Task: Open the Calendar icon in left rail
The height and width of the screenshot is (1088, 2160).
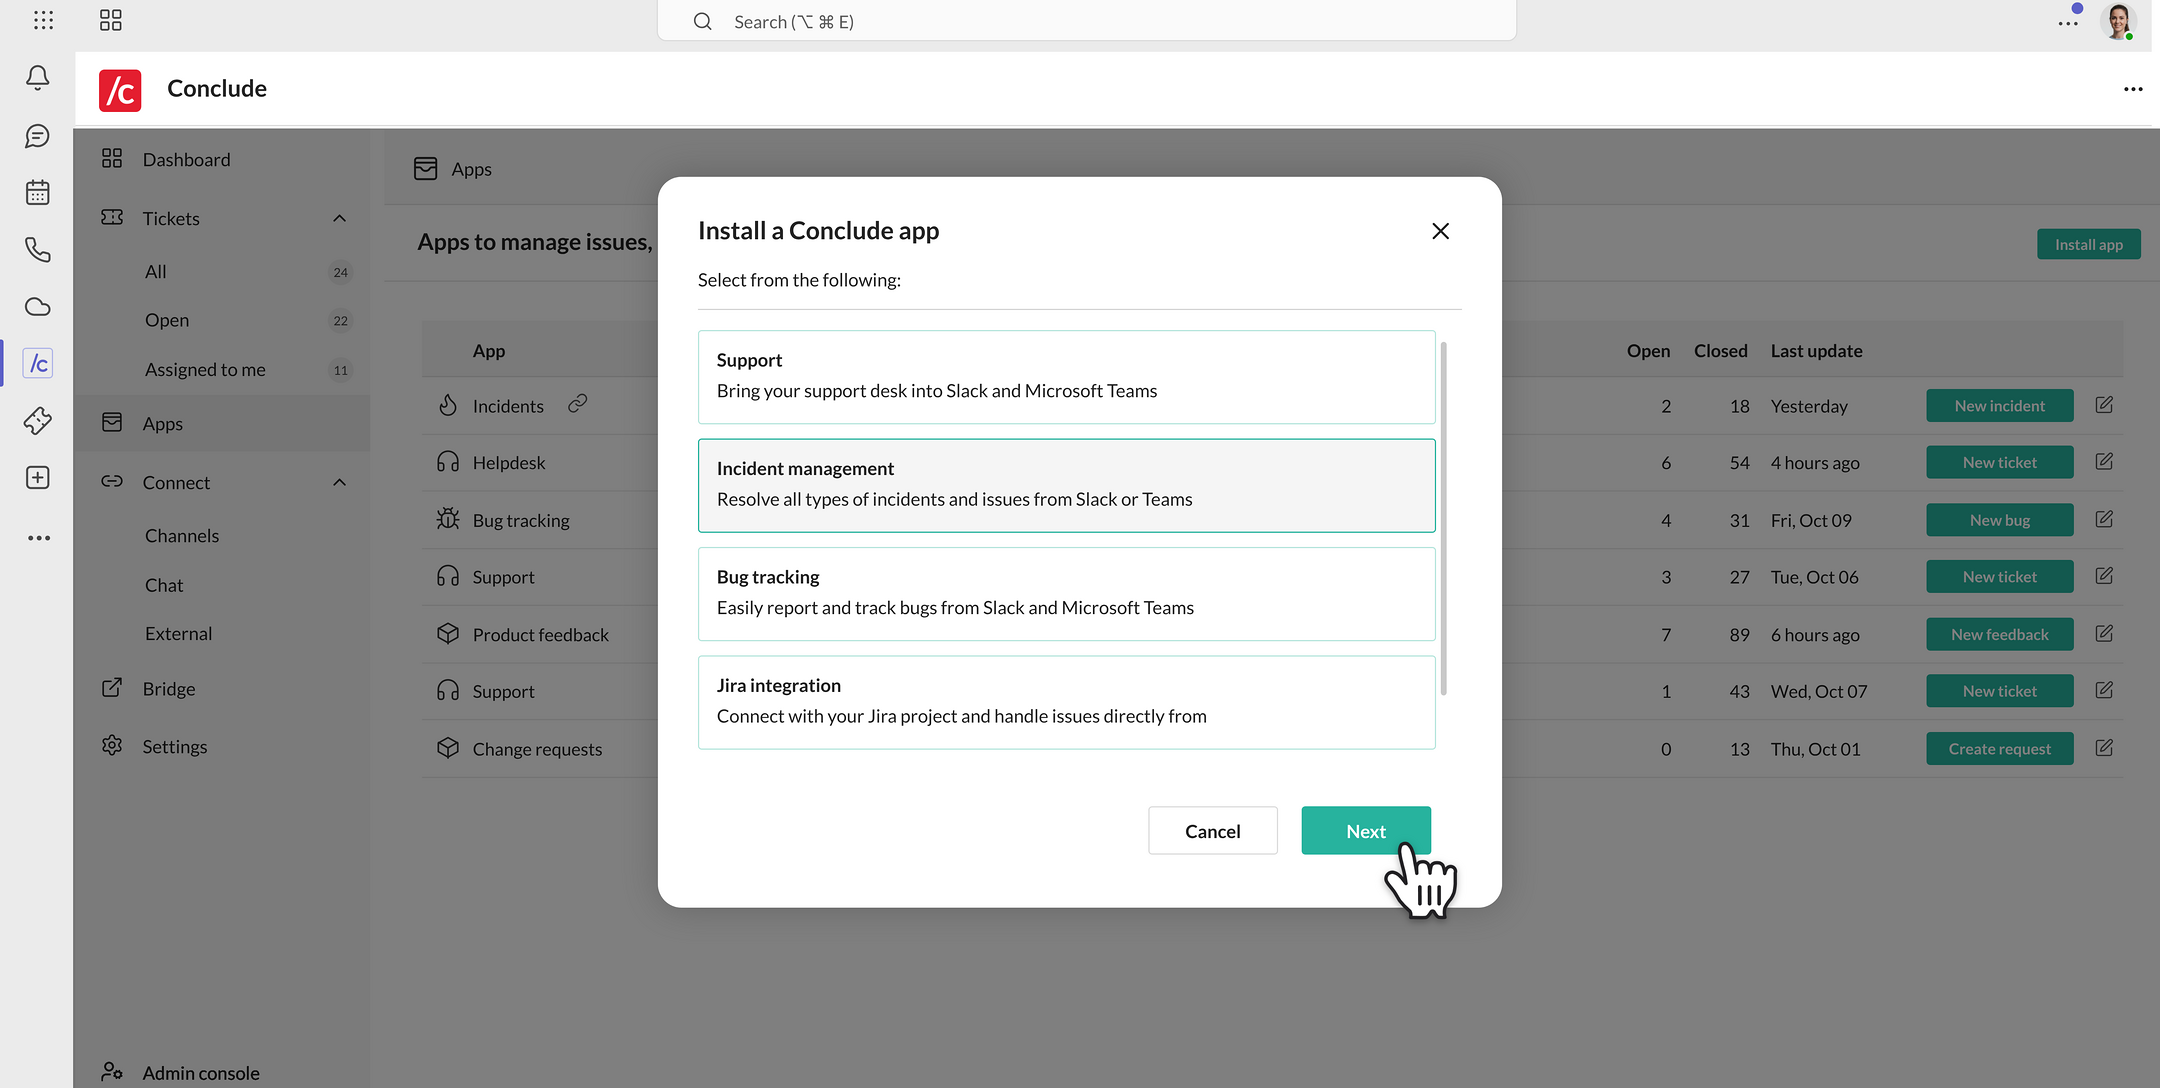Action: (38, 192)
